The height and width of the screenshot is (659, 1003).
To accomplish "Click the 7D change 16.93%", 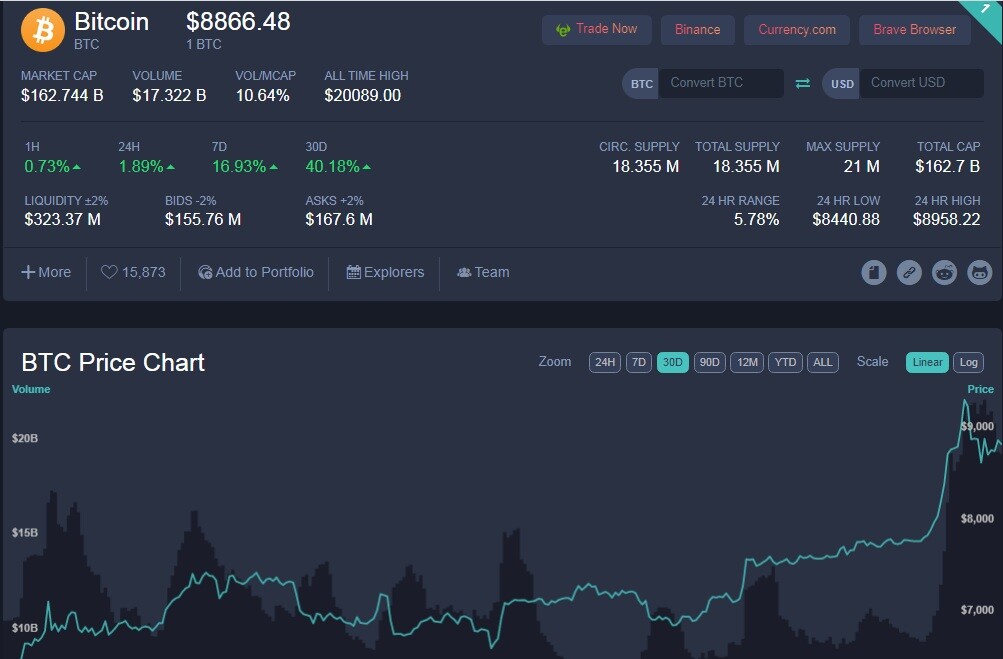I will 245,166.
